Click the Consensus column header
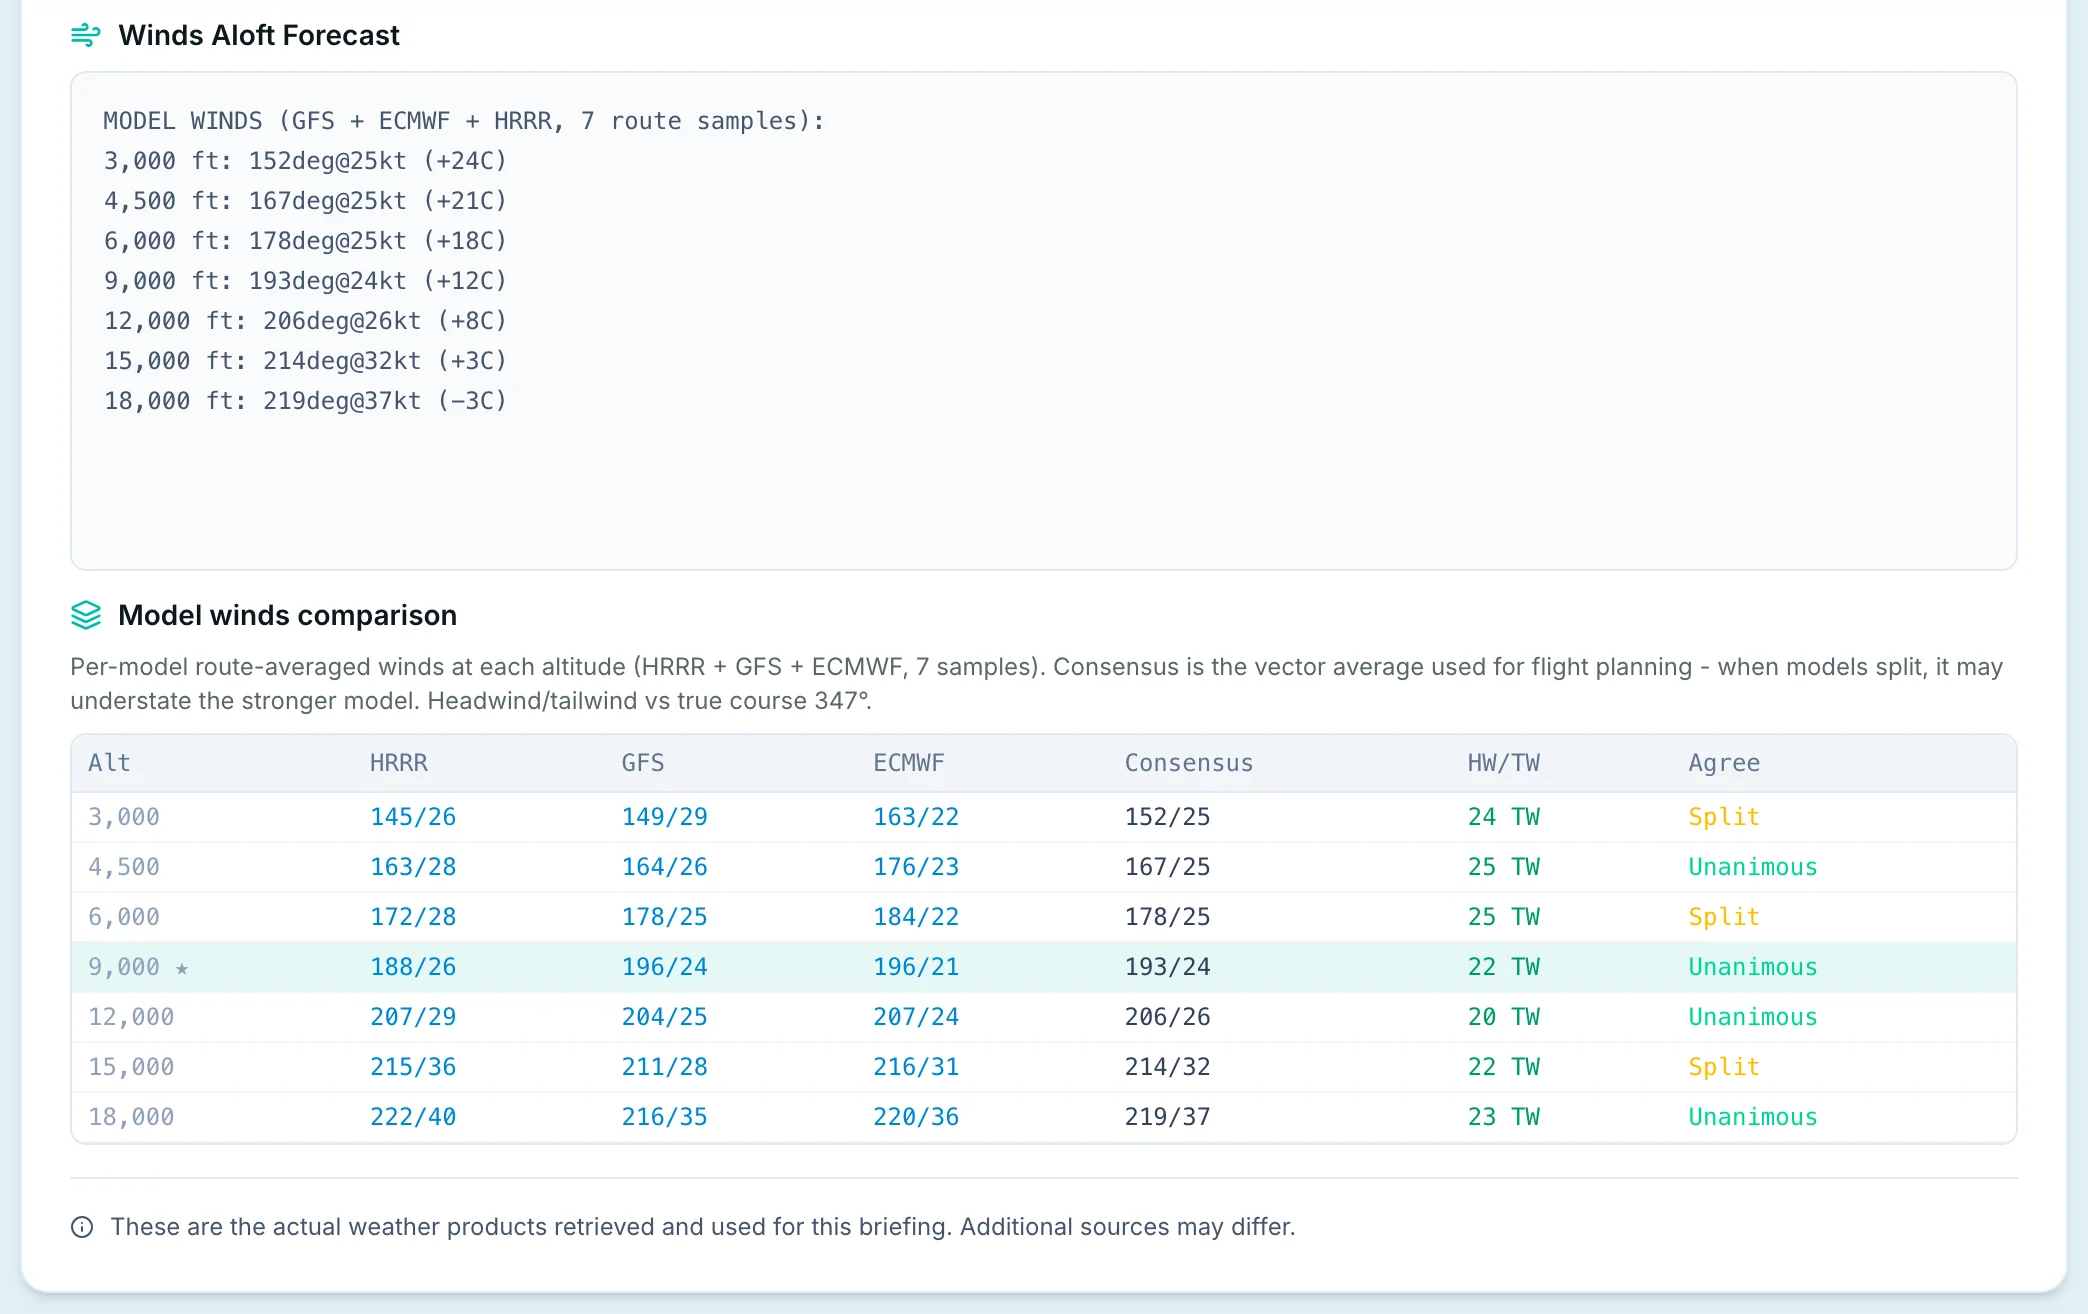The width and height of the screenshot is (2088, 1314). pyautogui.click(x=1188, y=763)
